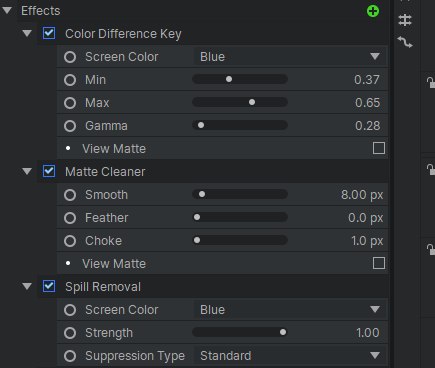Click the Gamma slider track
The height and width of the screenshot is (368, 435).
pos(240,125)
